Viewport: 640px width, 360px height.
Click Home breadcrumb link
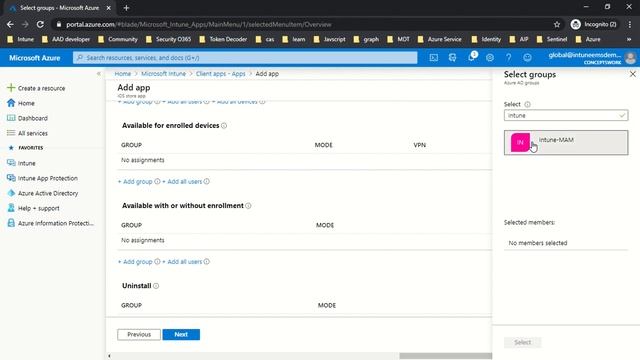(122, 74)
